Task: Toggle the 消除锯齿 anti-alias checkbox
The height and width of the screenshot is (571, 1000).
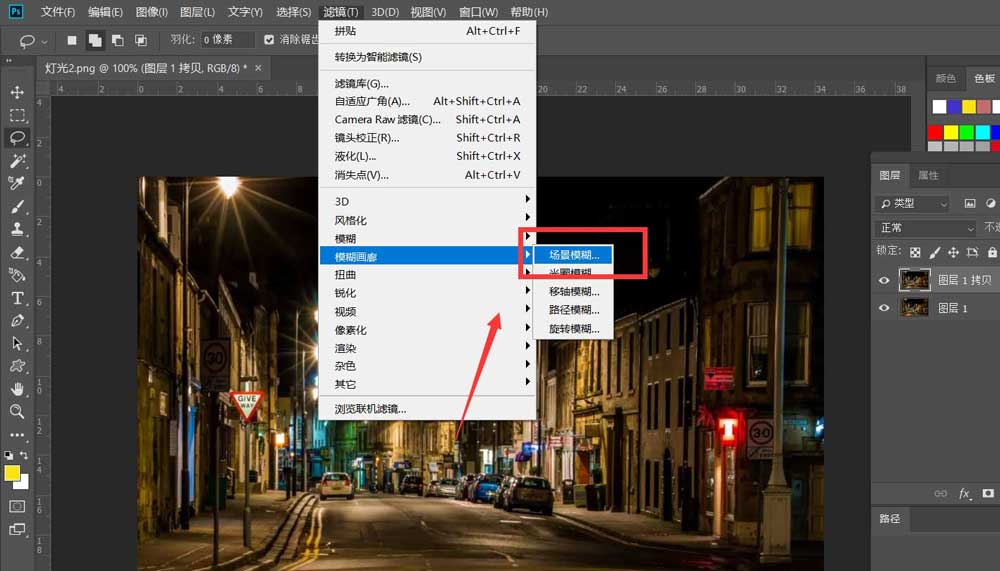Action: (269, 40)
